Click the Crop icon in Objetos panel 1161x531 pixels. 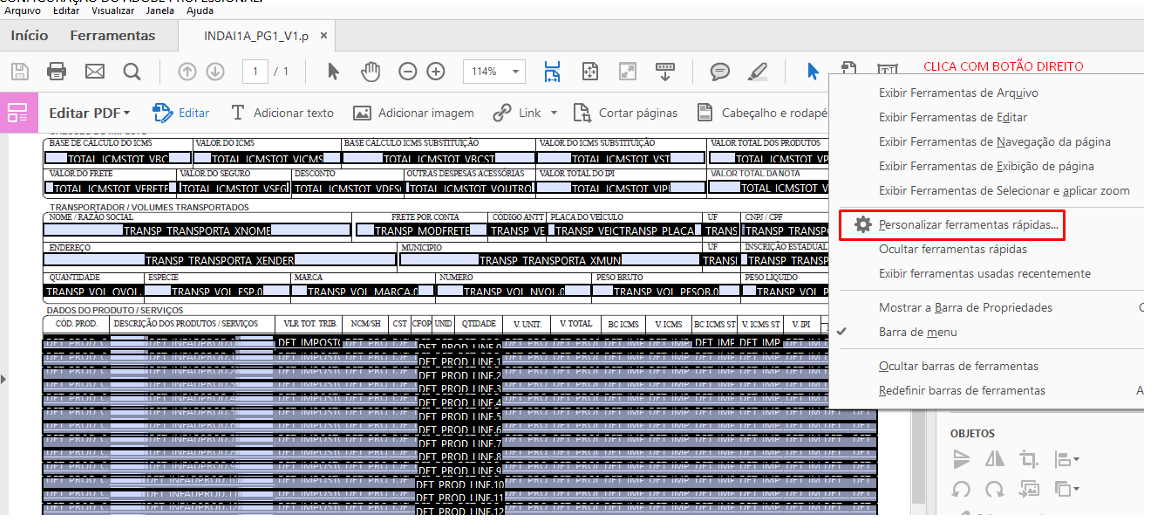(x=1028, y=459)
